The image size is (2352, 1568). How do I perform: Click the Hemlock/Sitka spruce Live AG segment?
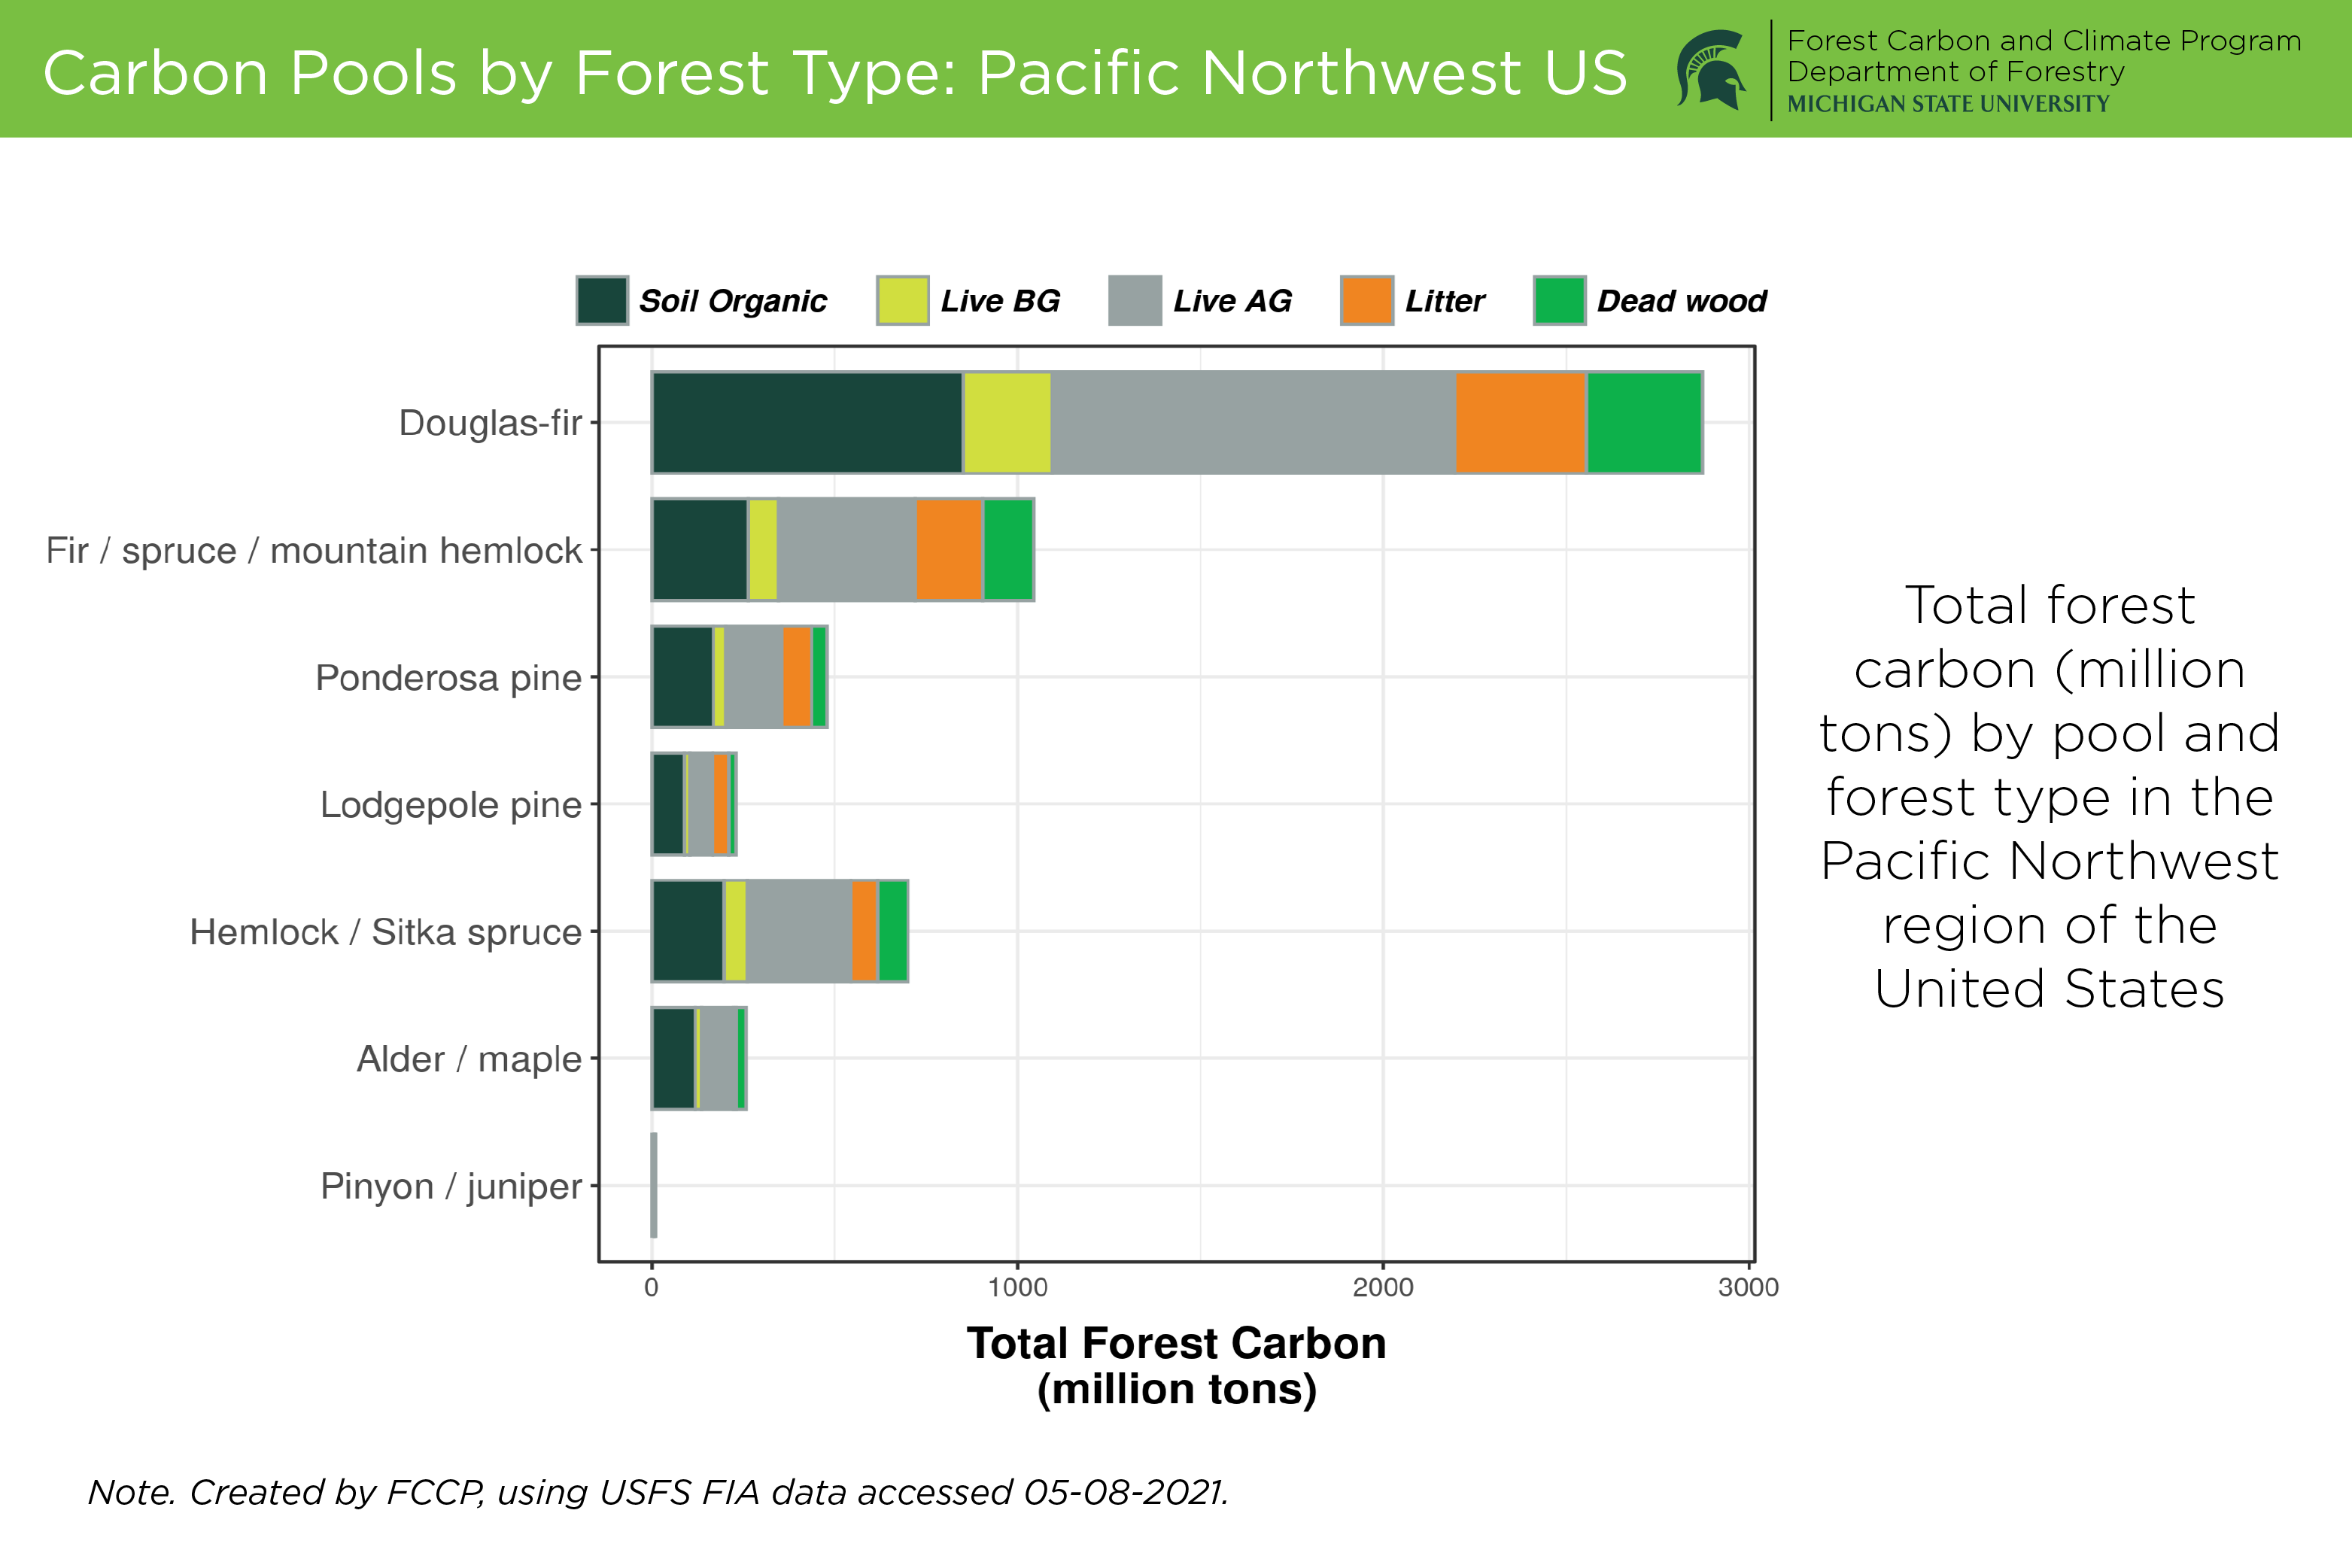(x=798, y=931)
